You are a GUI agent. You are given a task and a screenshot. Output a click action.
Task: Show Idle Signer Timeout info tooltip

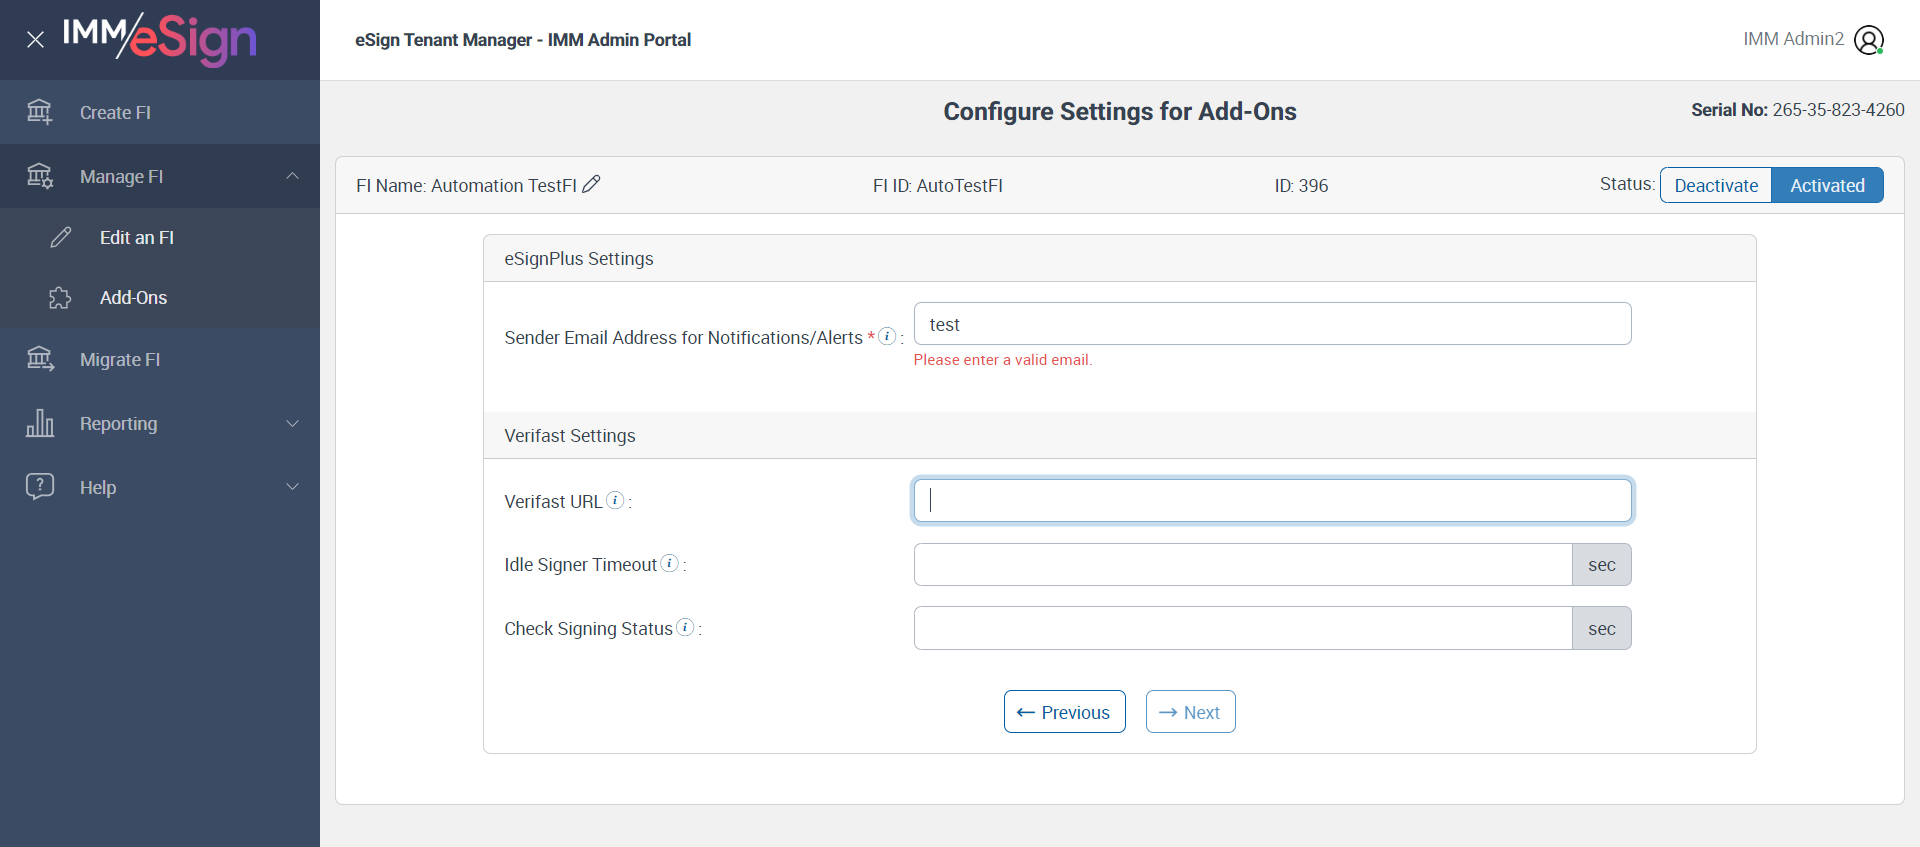tap(670, 564)
